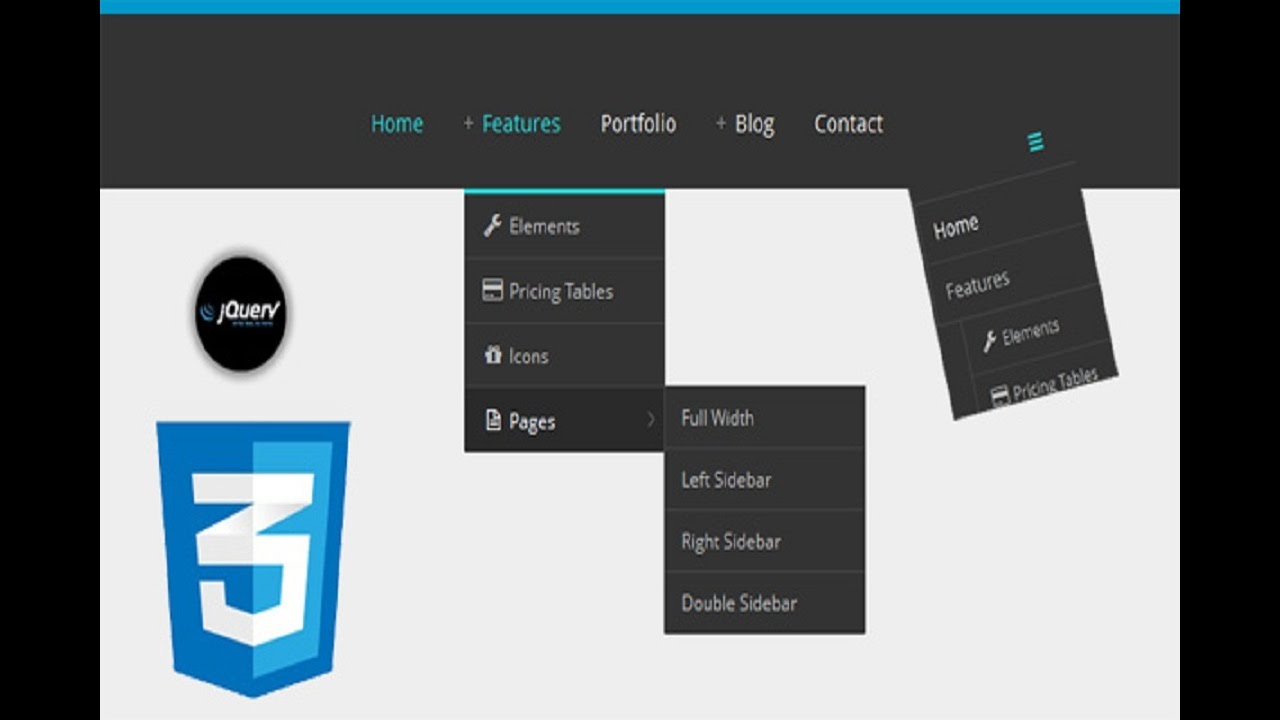Click the chevron arrow on Pages row
The height and width of the screenshot is (720, 1280).
pyautogui.click(x=651, y=420)
